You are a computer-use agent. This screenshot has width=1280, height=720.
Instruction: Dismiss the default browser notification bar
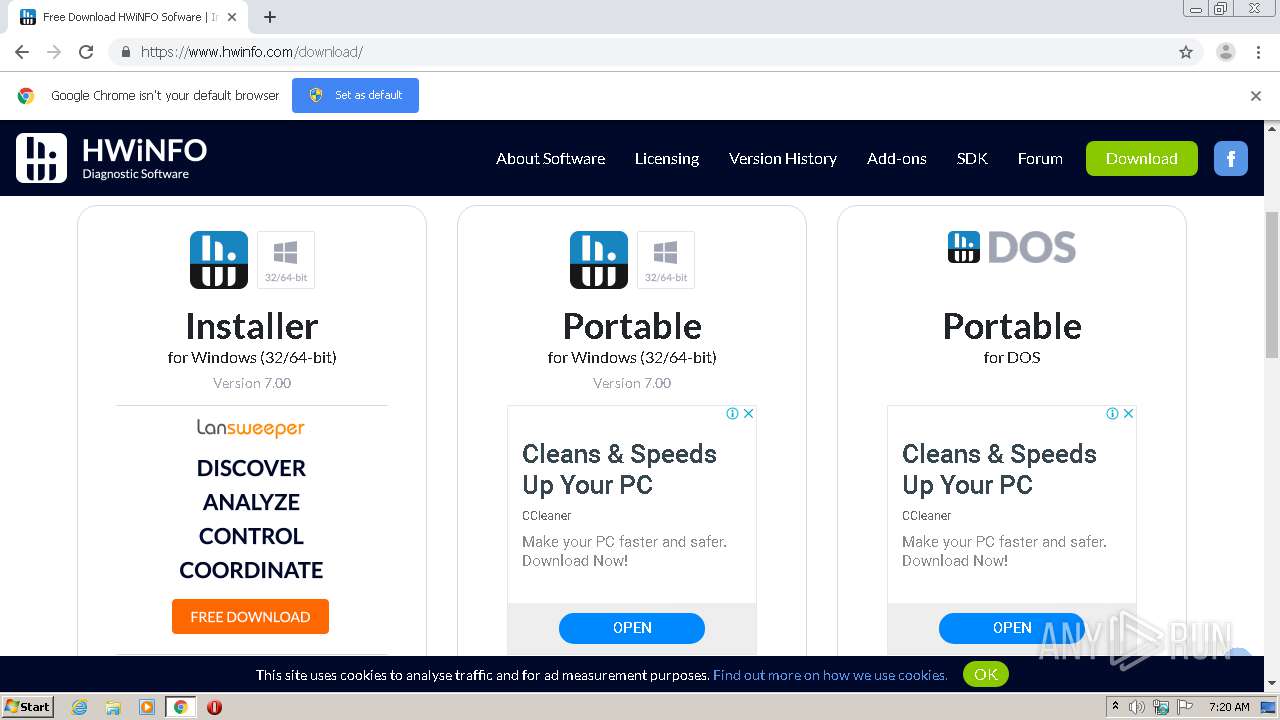[1256, 96]
